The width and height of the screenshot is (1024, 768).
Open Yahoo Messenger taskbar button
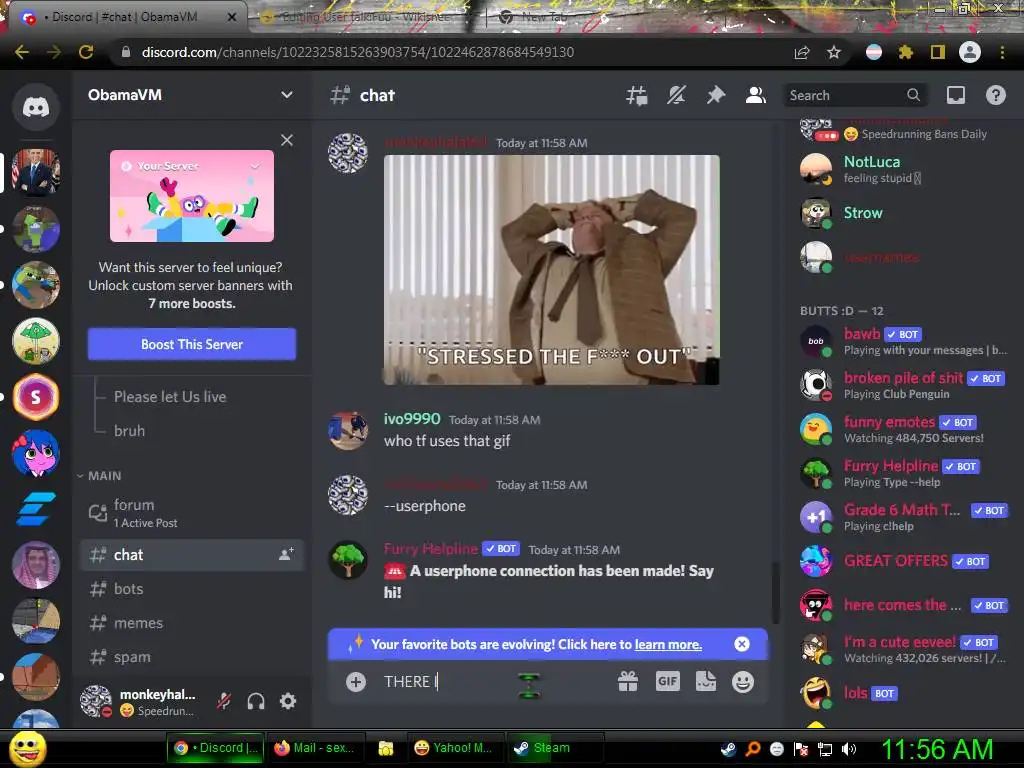click(x=454, y=748)
